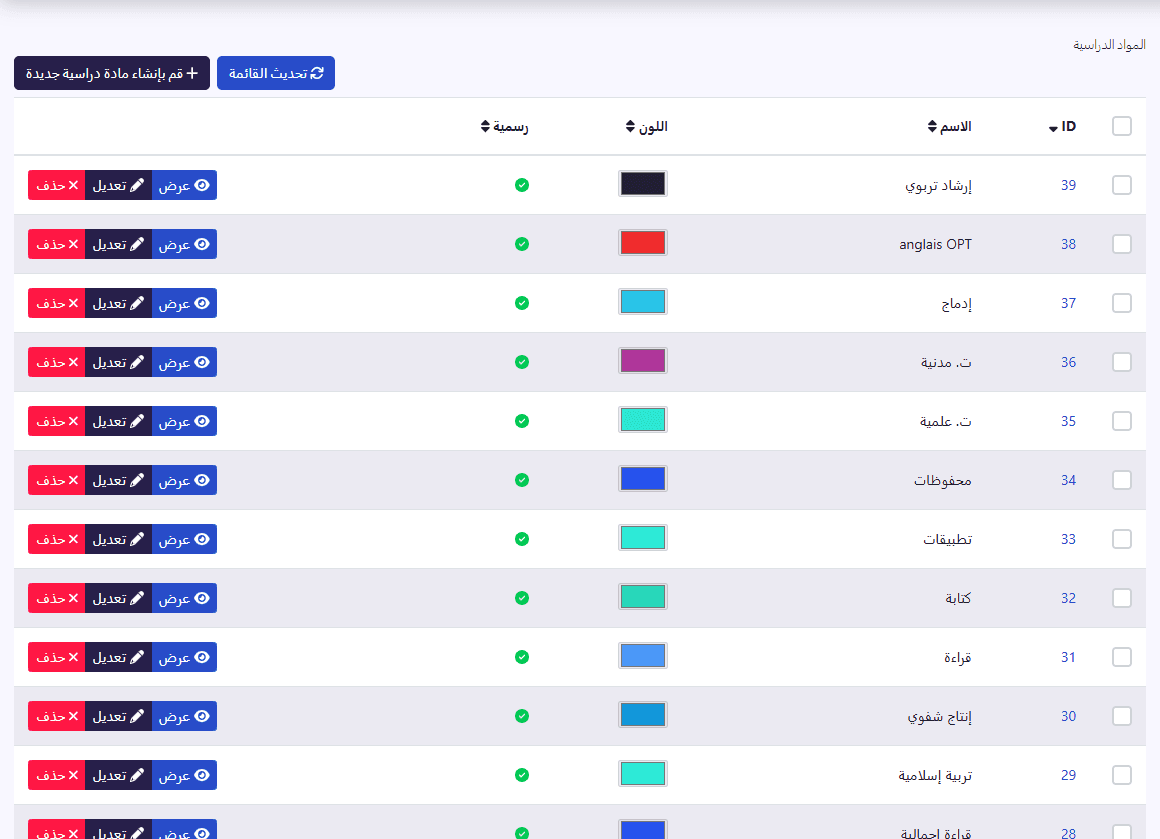Image resolution: width=1160 pixels, height=839 pixels.
Task: Delete the تطبيقات row using حذف
Action: click(57, 539)
